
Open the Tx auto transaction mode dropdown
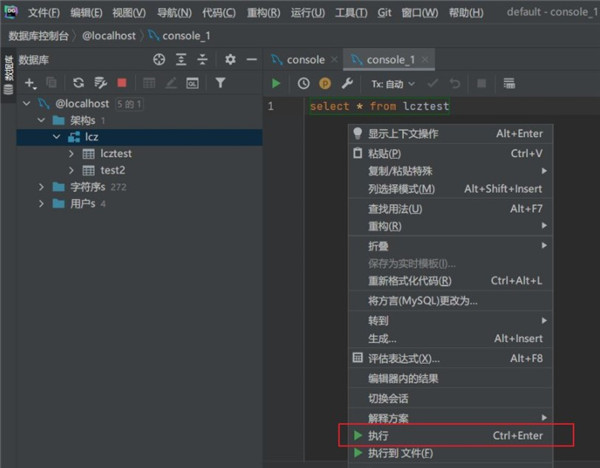click(393, 83)
